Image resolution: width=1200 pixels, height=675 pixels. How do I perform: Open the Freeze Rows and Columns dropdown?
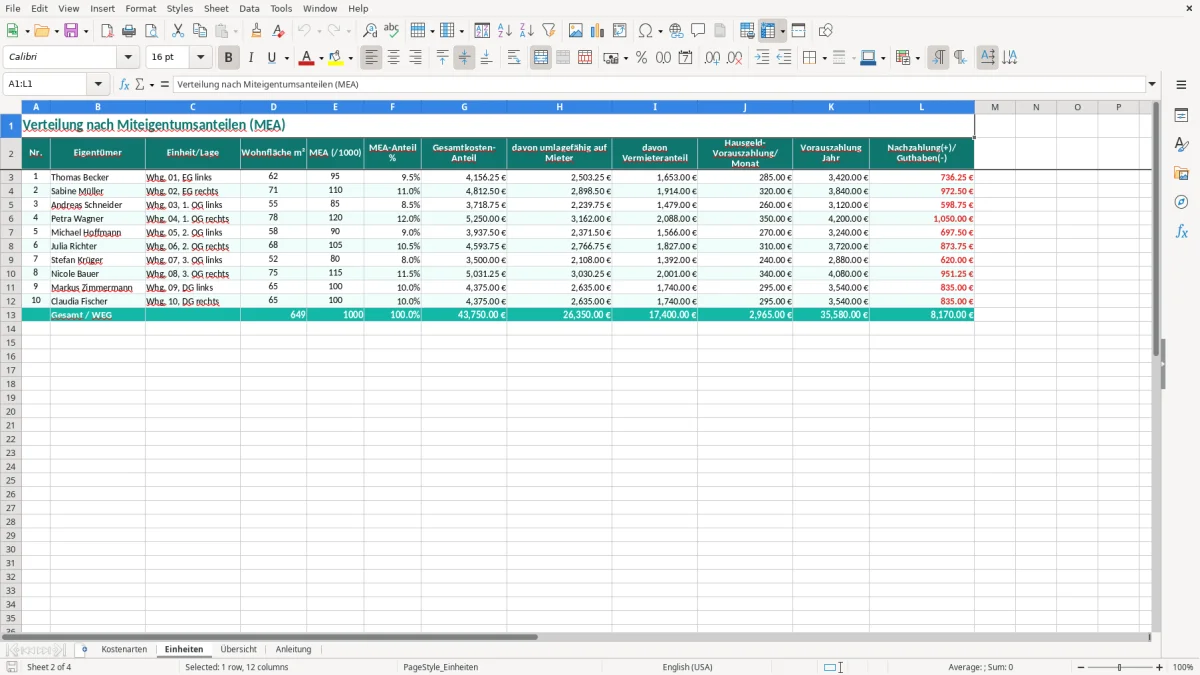[783, 31]
